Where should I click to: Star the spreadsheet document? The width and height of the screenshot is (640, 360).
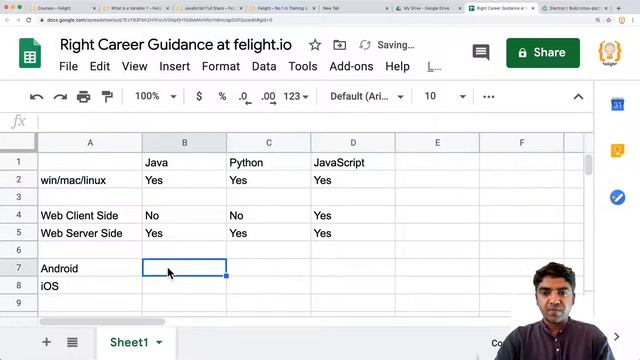[315, 45]
